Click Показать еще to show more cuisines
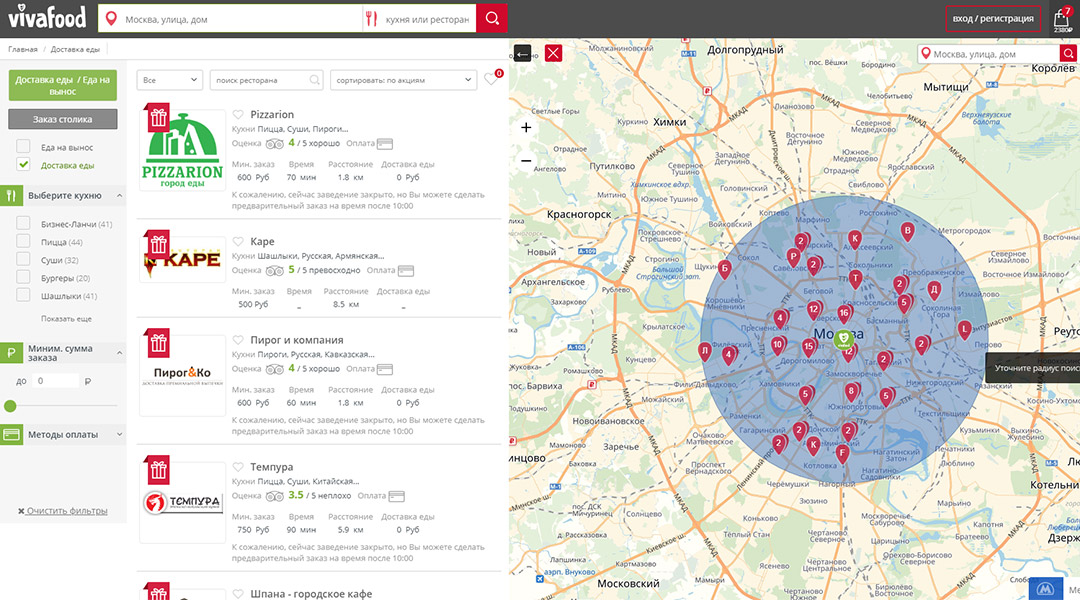The image size is (1080, 600). (66, 319)
